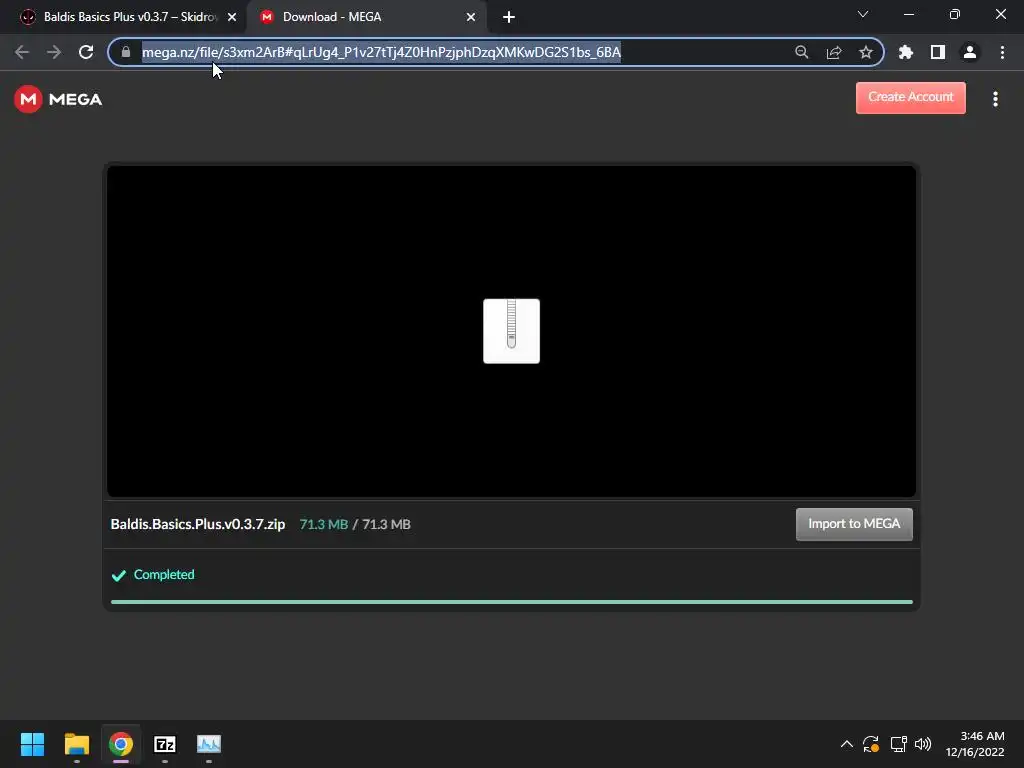Screen dimensions: 1024x768
Task: Click the green download progress bar
Action: pyautogui.click(x=511, y=601)
